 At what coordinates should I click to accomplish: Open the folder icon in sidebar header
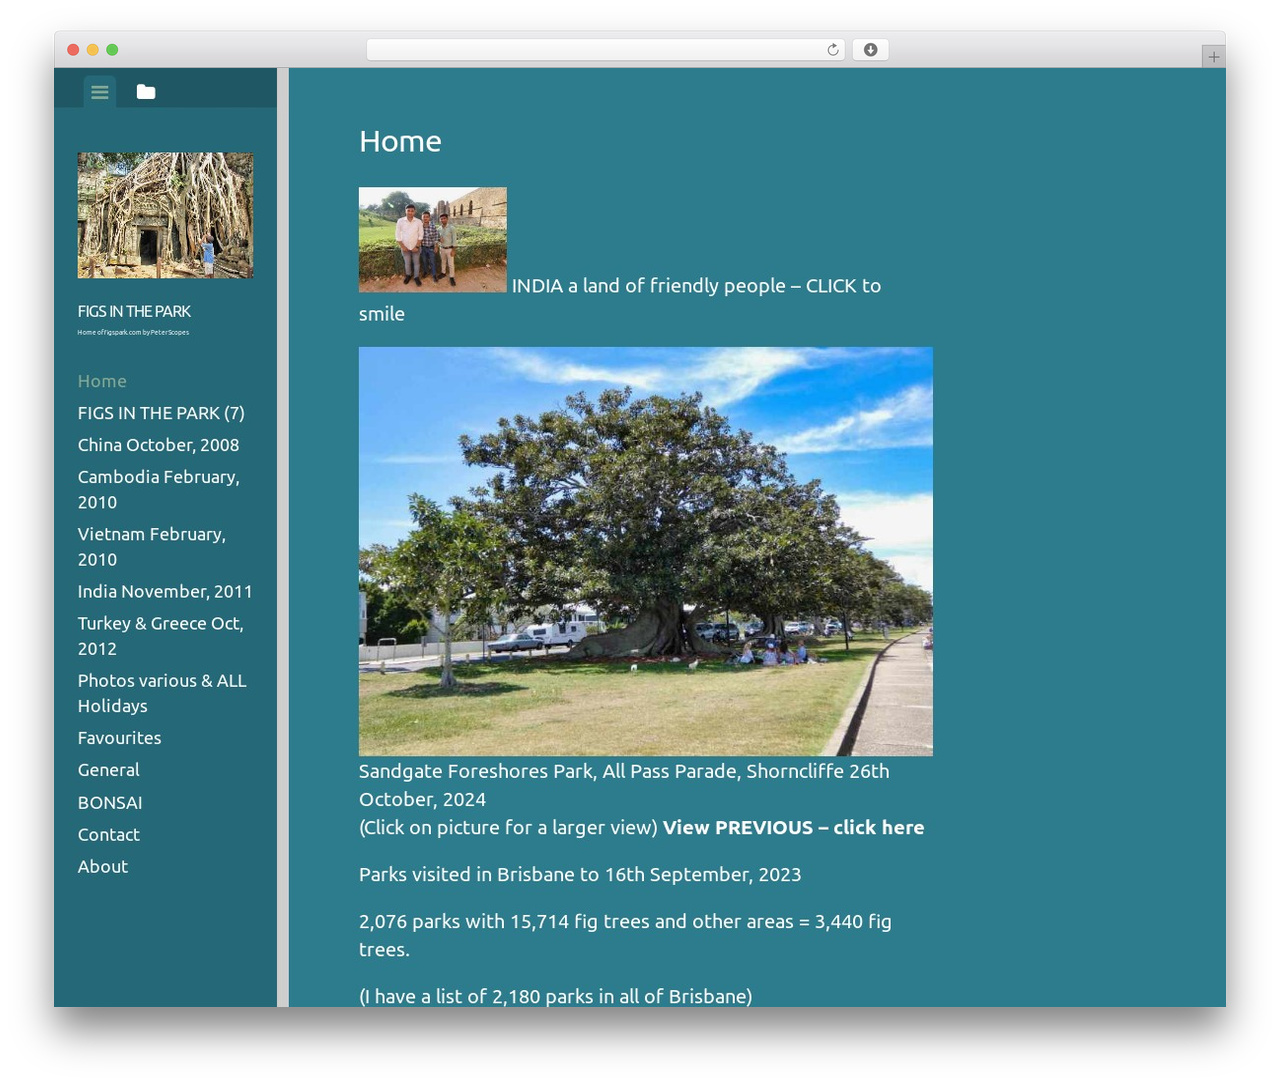pos(146,92)
